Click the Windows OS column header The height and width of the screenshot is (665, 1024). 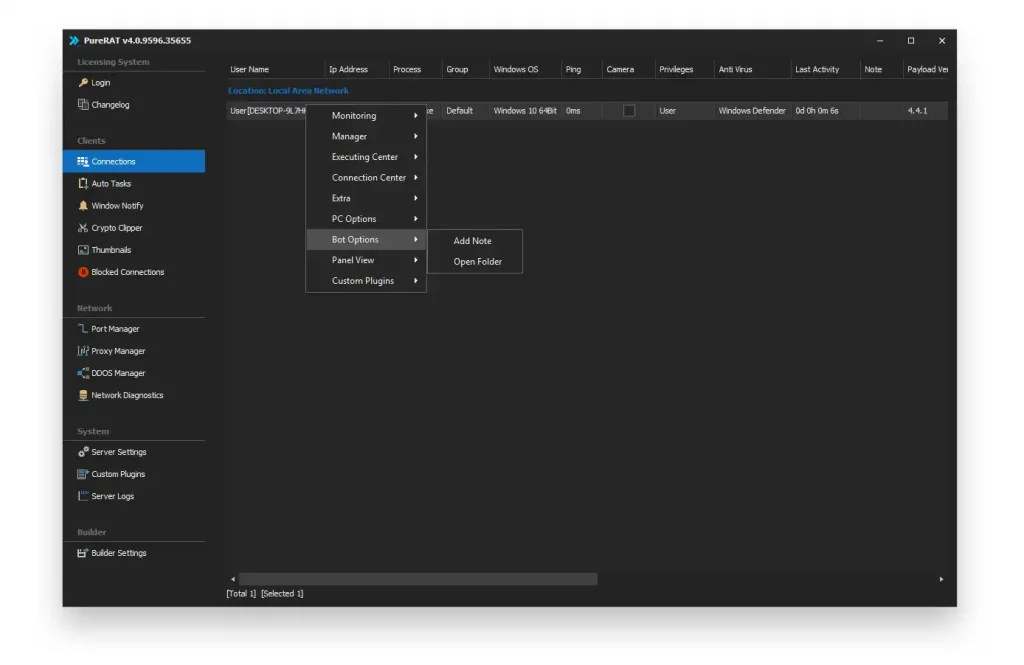coord(516,70)
